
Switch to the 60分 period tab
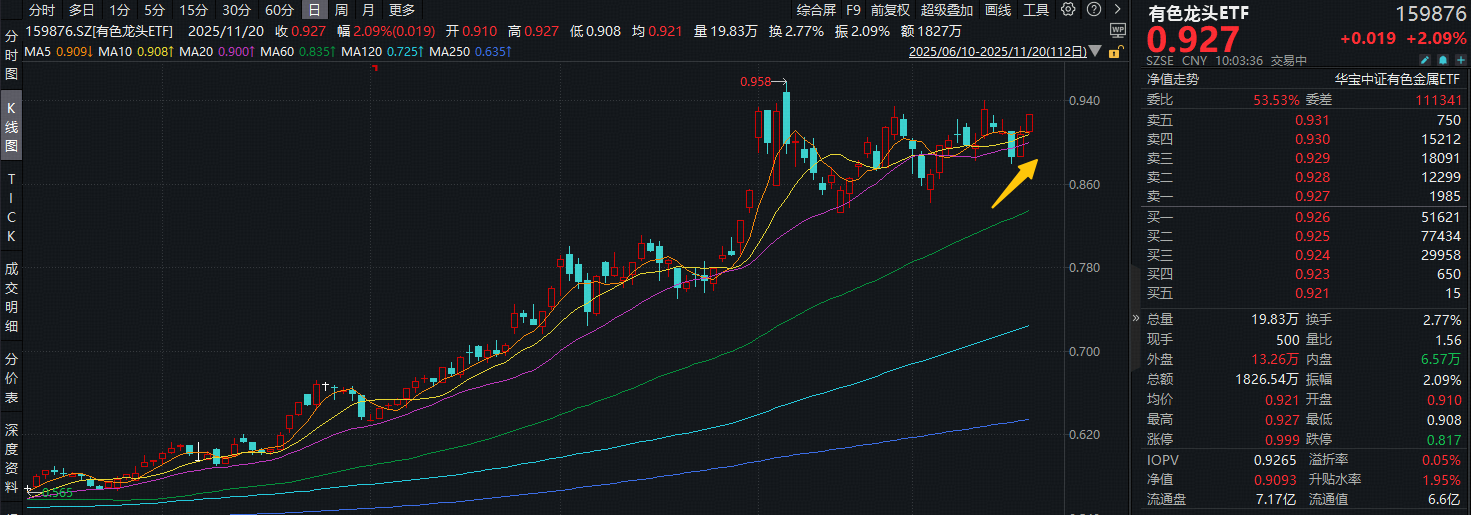(x=280, y=10)
